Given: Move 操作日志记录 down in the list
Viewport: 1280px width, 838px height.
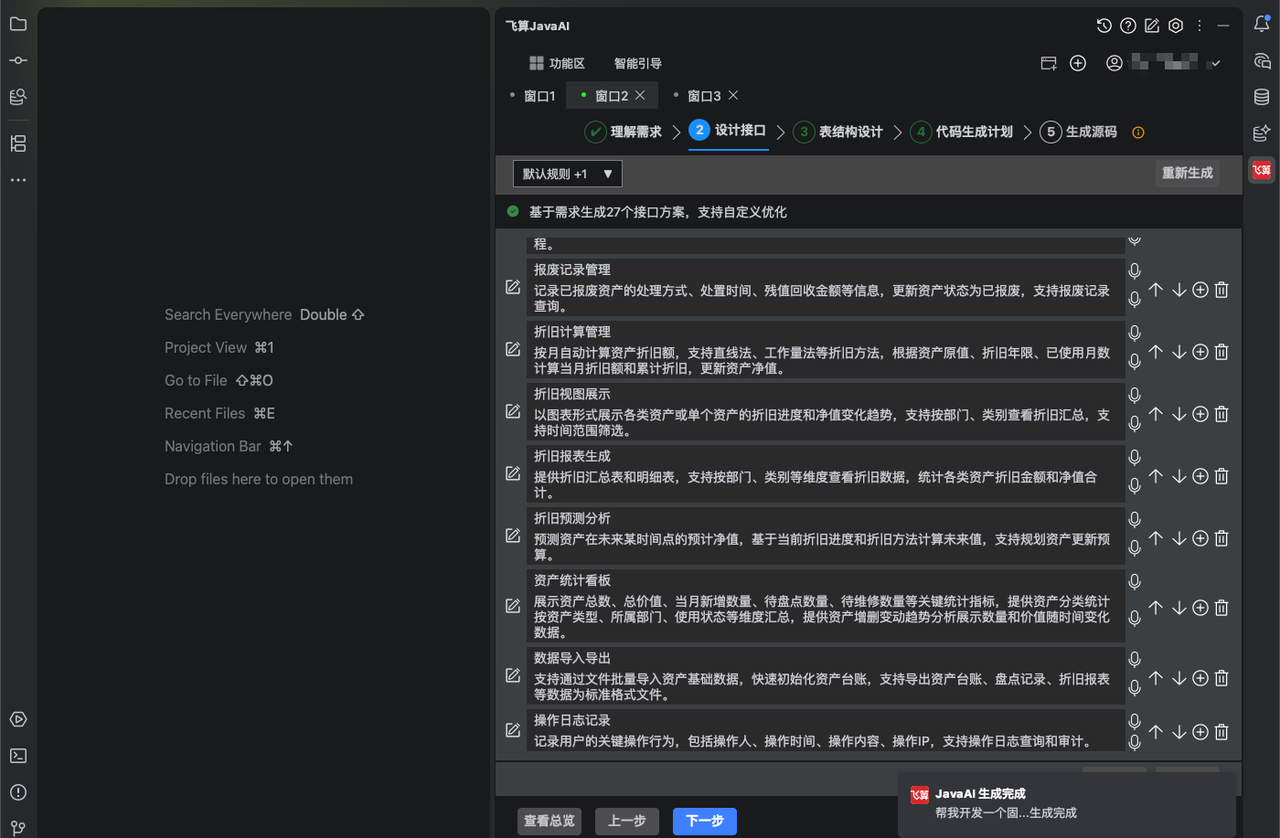Looking at the screenshot, I should (x=1179, y=732).
